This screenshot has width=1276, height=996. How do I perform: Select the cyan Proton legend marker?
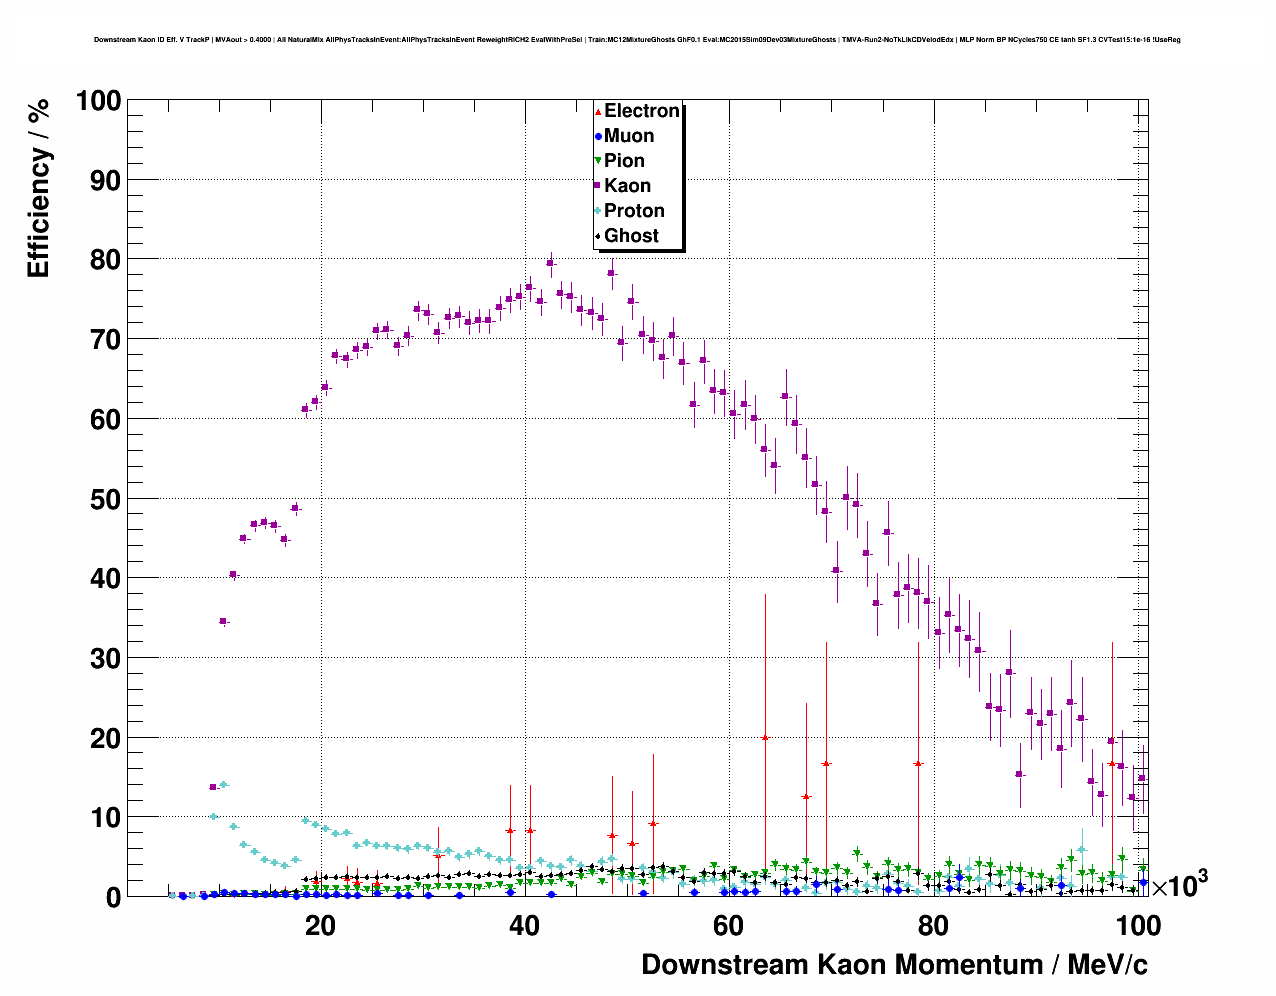[598, 211]
